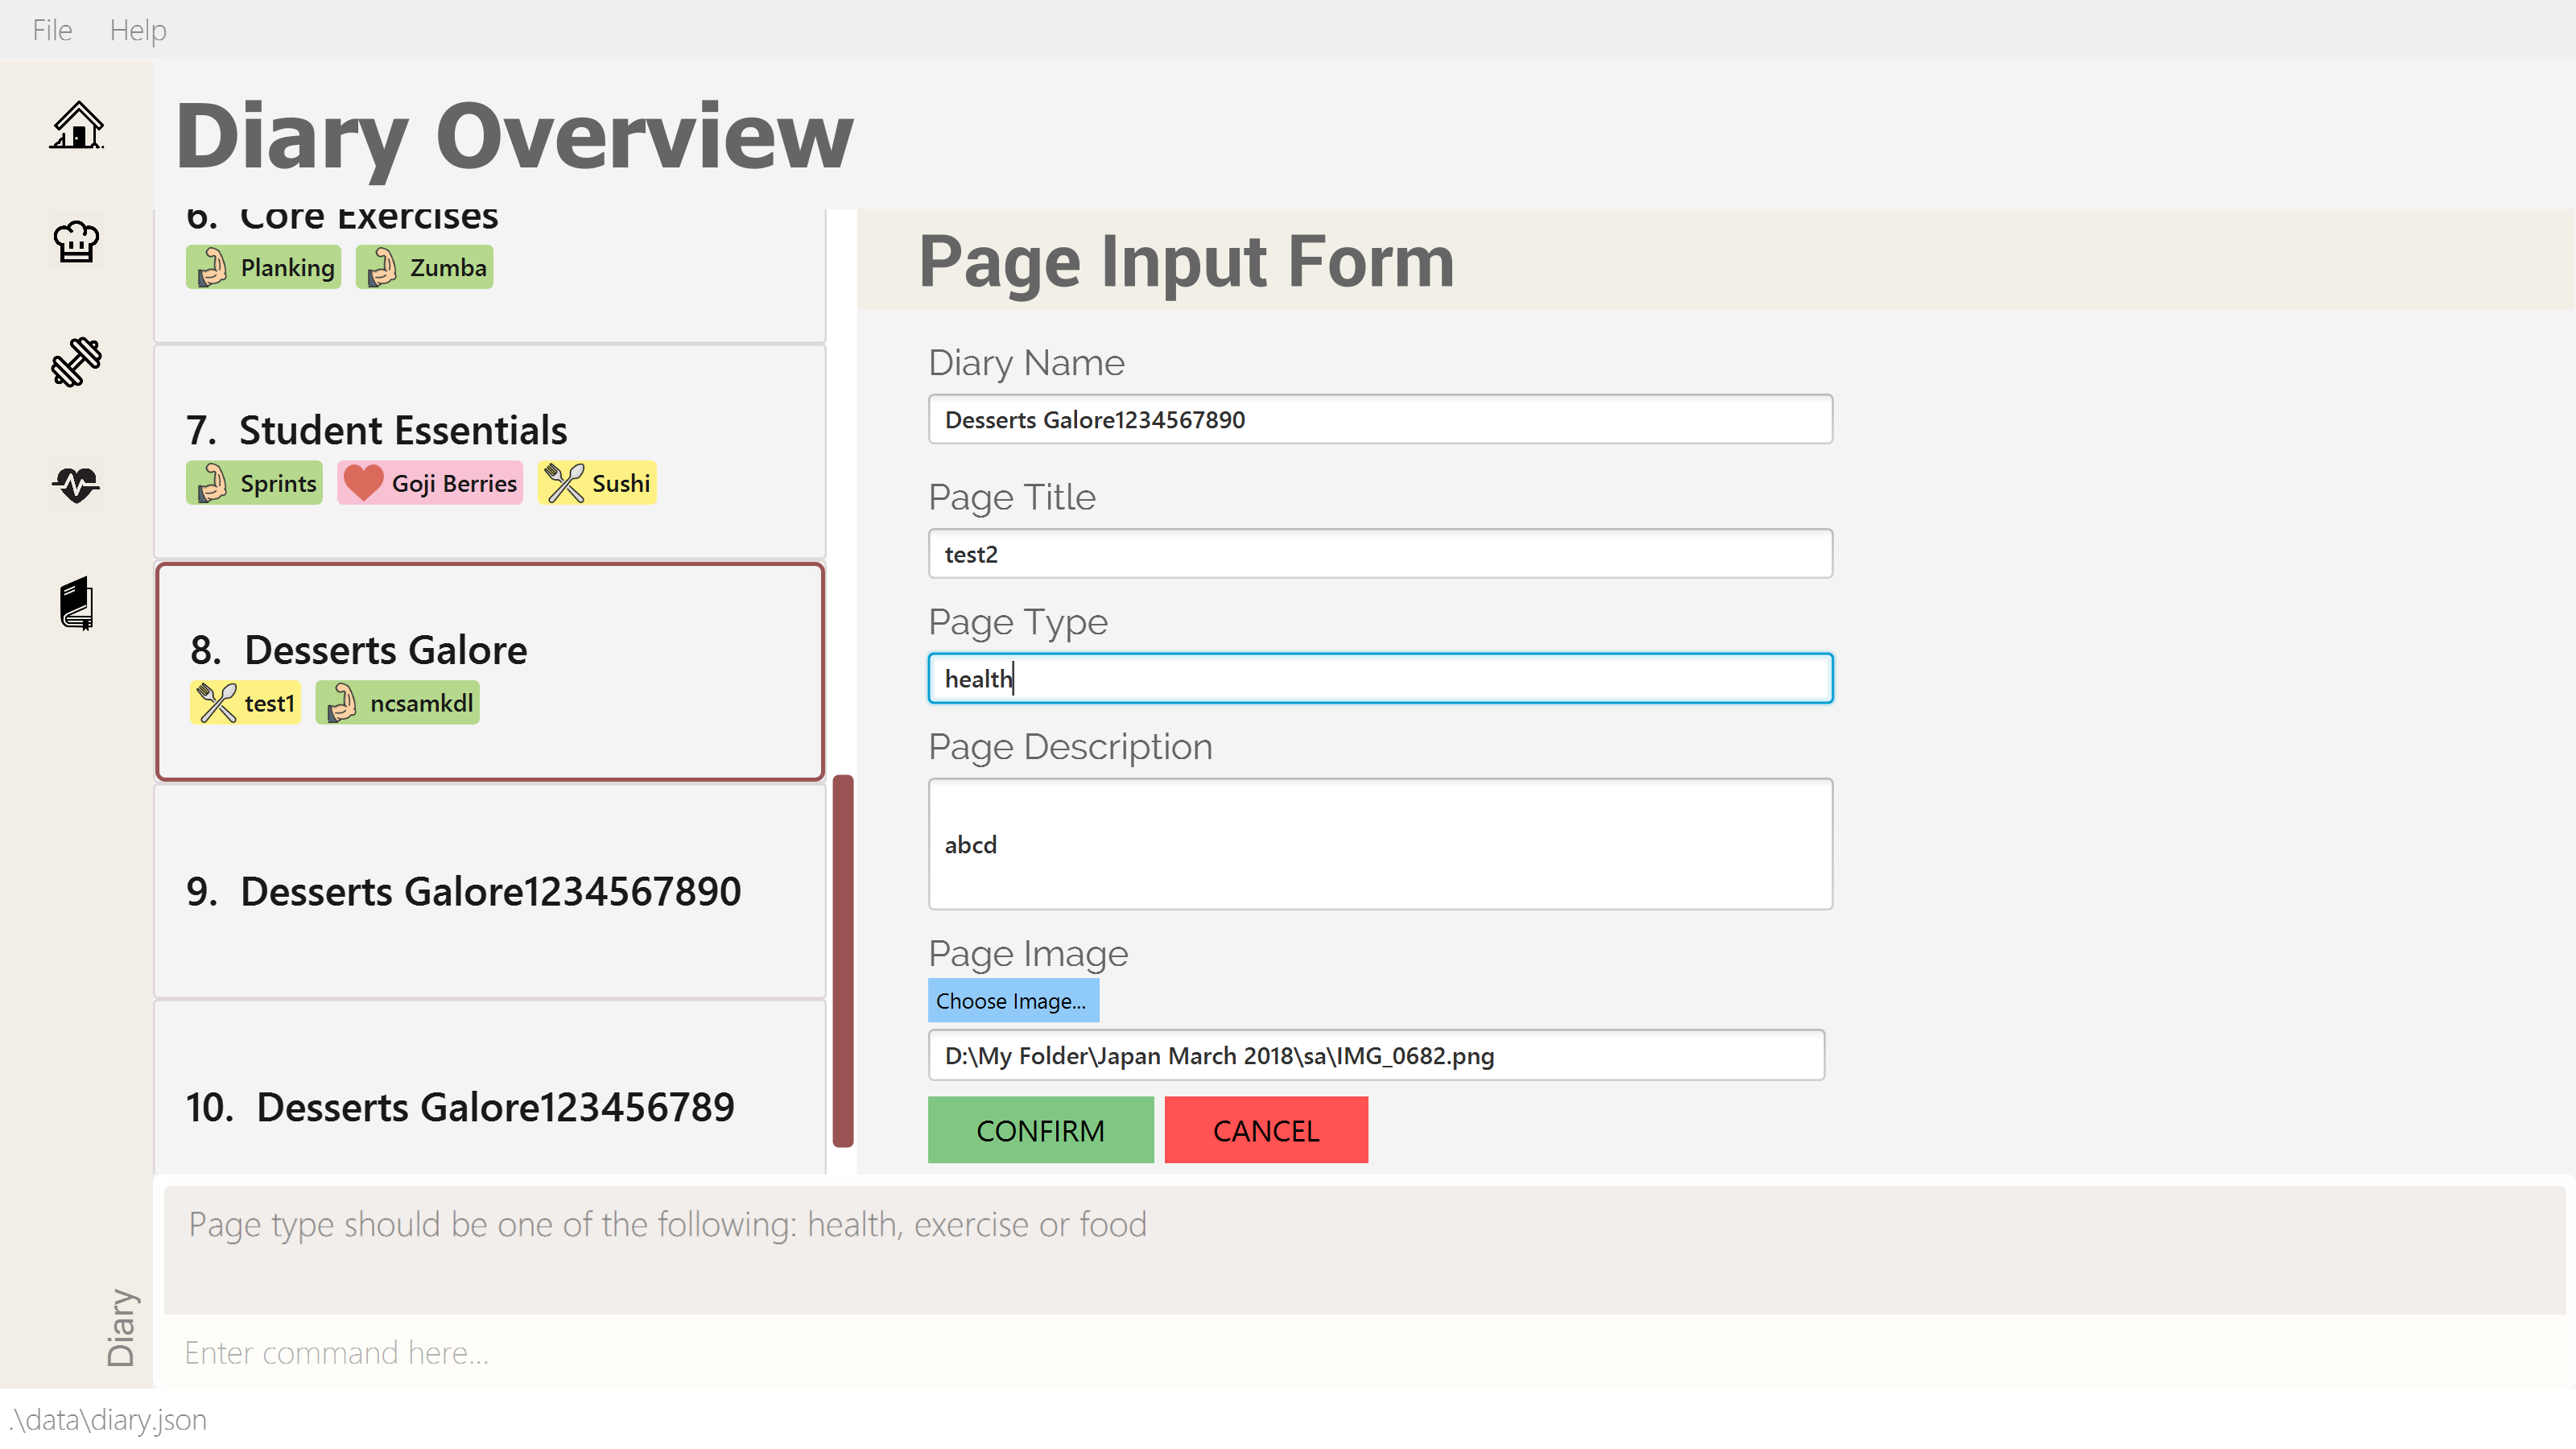This screenshot has width=2576, height=1449.
Task: Click the Choose Image button
Action: (x=1012, y=1001)
